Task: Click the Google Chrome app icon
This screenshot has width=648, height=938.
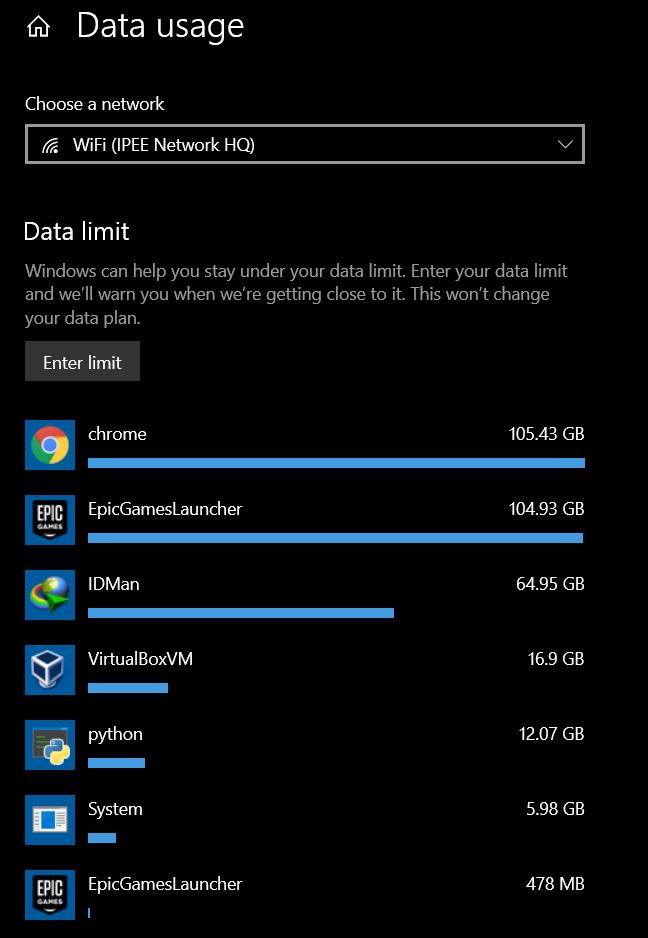Action: 50,444
